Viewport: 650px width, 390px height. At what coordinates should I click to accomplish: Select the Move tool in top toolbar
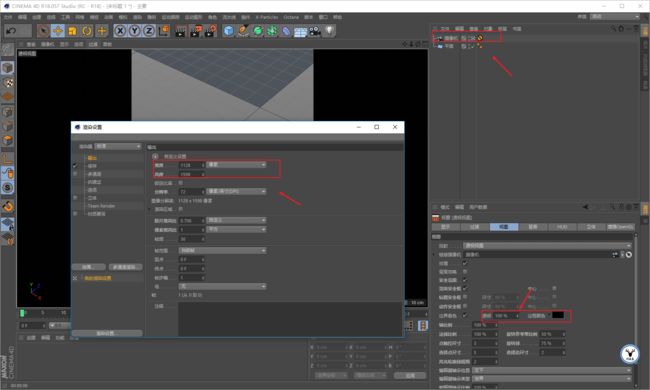58,31
